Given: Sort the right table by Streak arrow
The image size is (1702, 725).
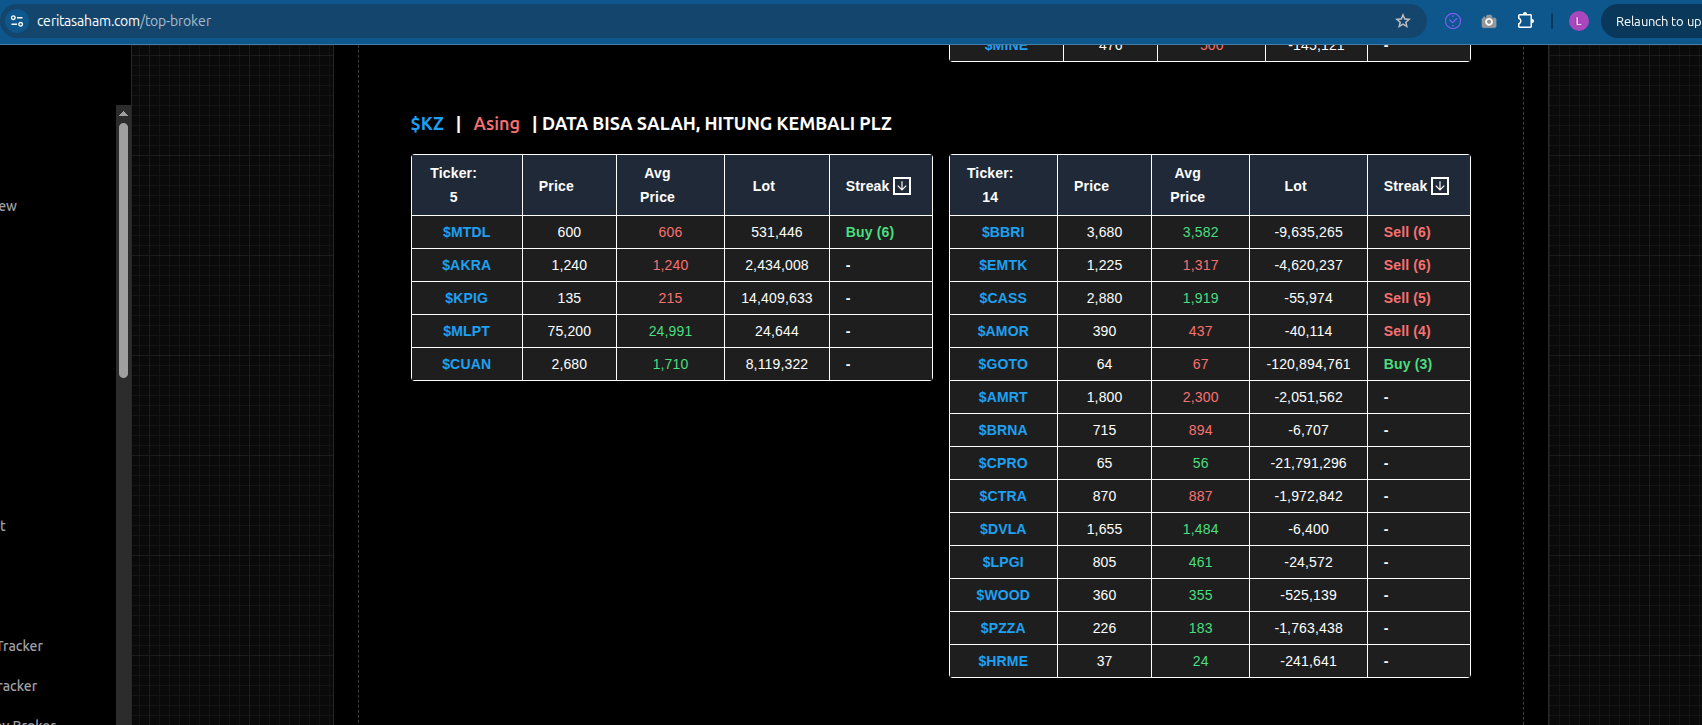Looking at the screenshot, I should [1440, 186].
